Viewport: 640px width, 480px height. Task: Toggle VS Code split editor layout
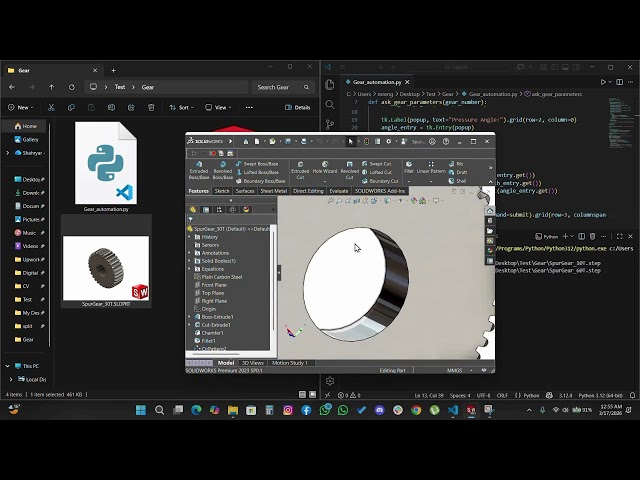coord(620,82)
